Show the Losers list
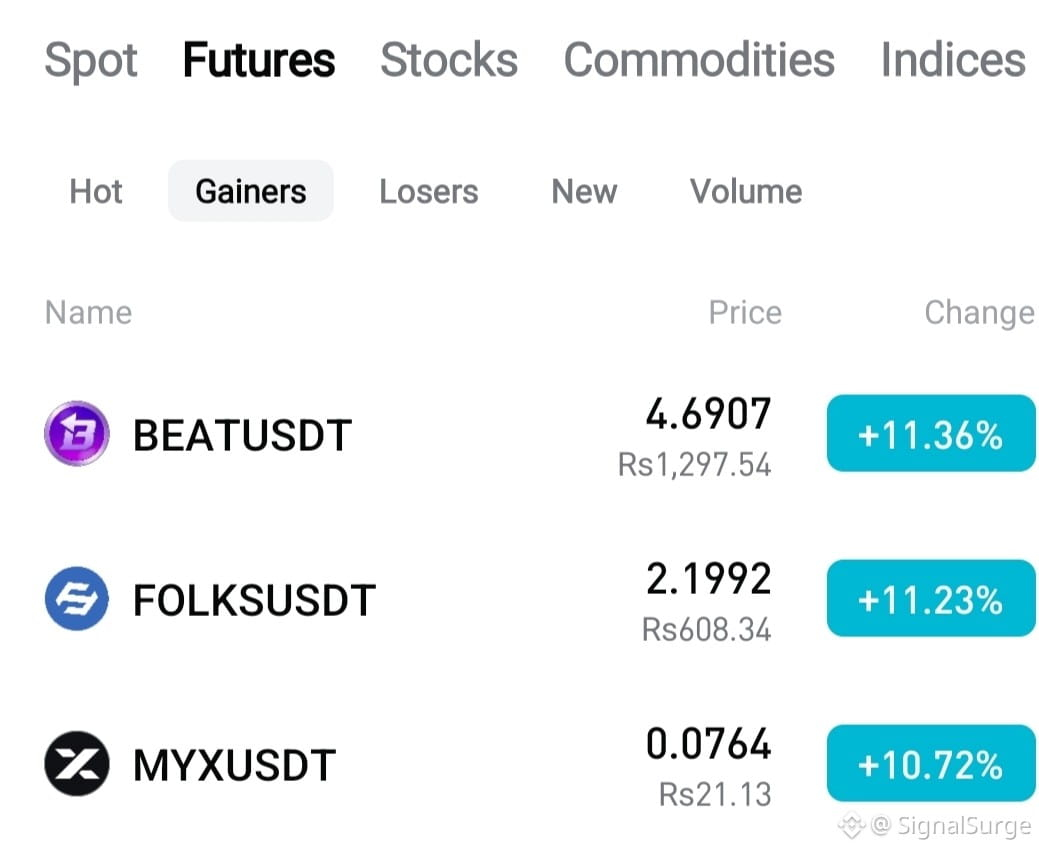 (x=429, y=191)
